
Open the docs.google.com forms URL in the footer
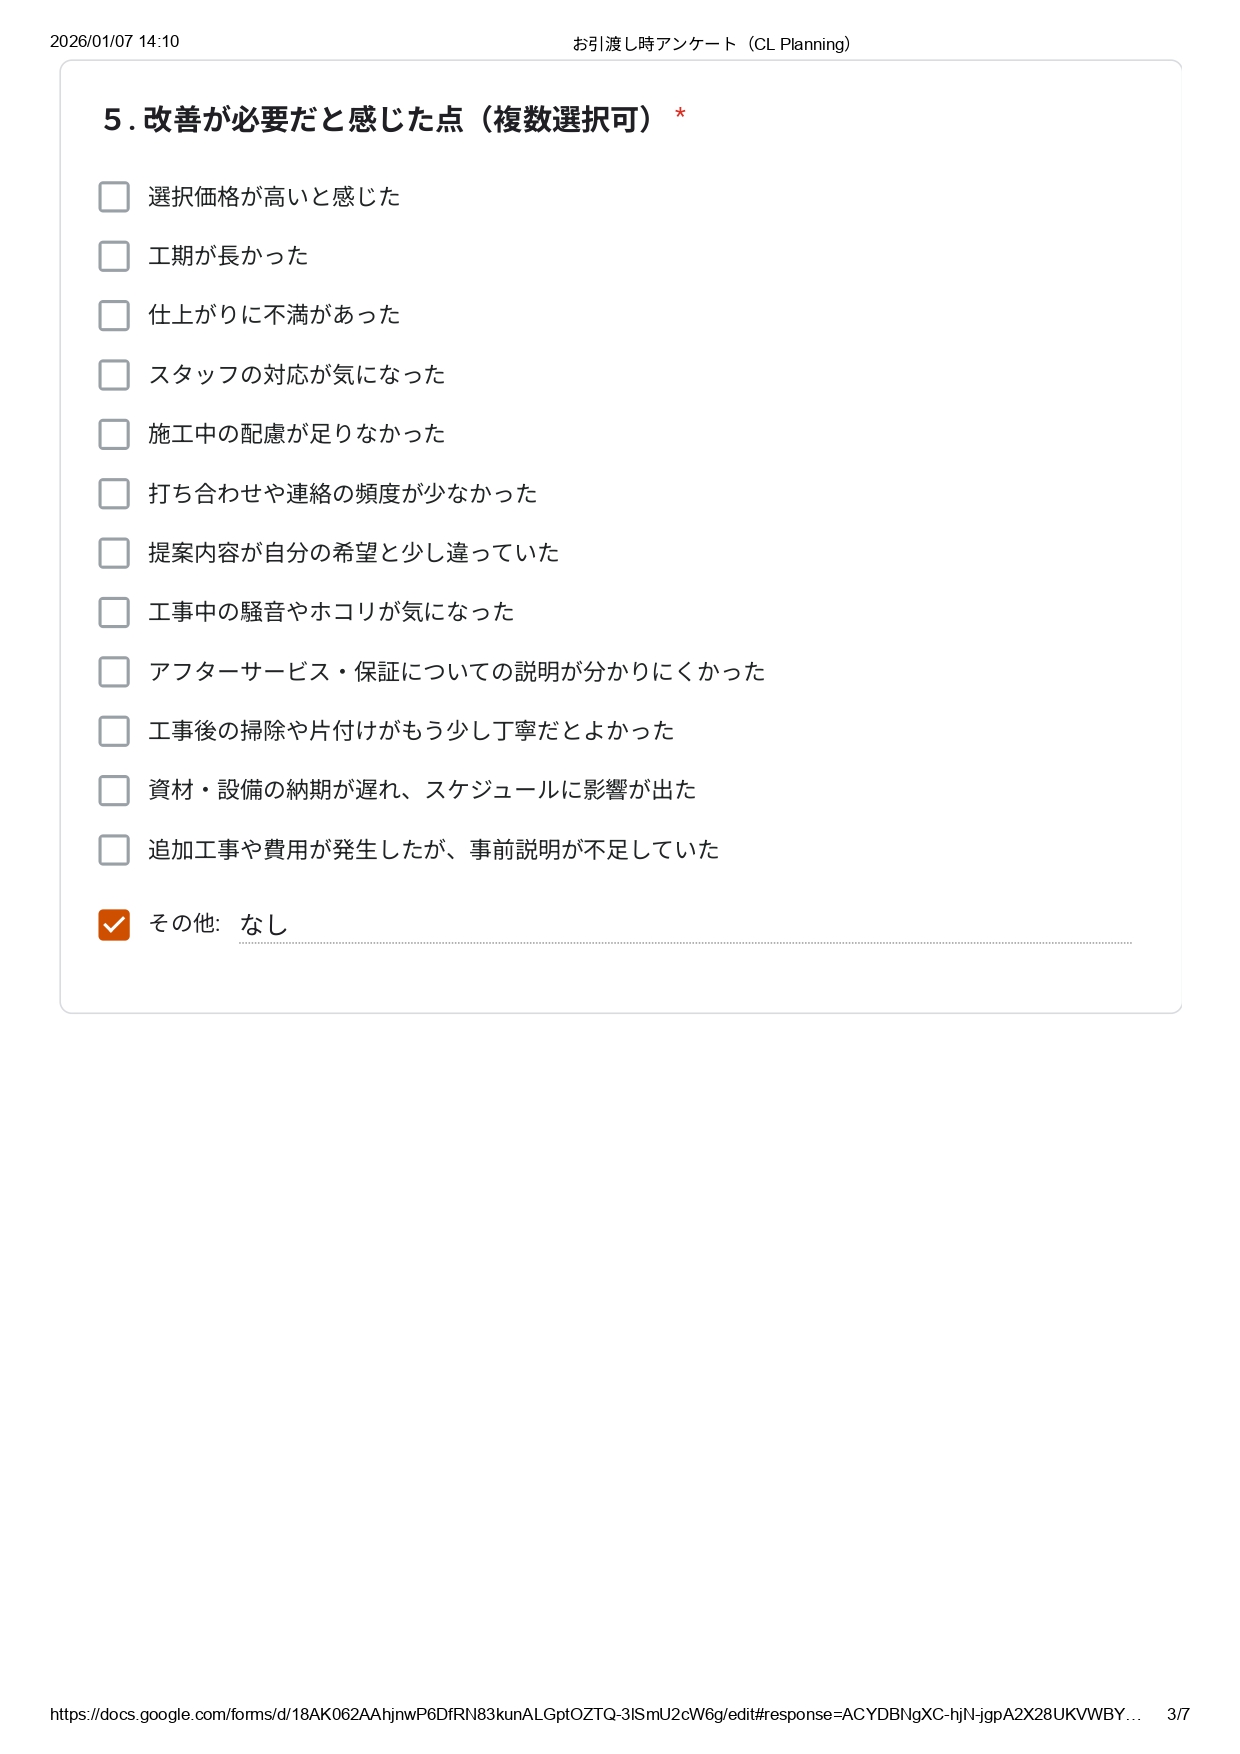595,1714
